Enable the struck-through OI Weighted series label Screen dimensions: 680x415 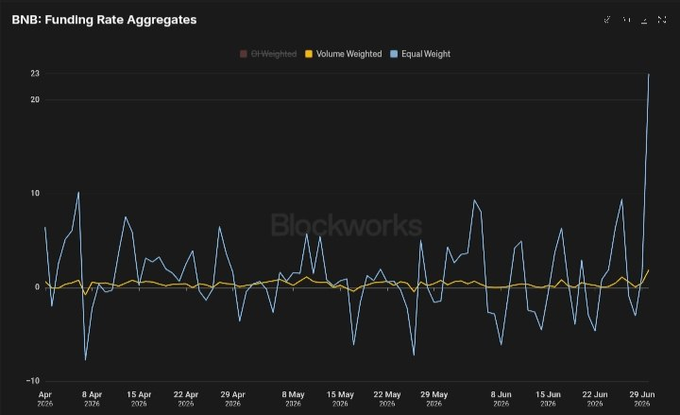(274, 54)
